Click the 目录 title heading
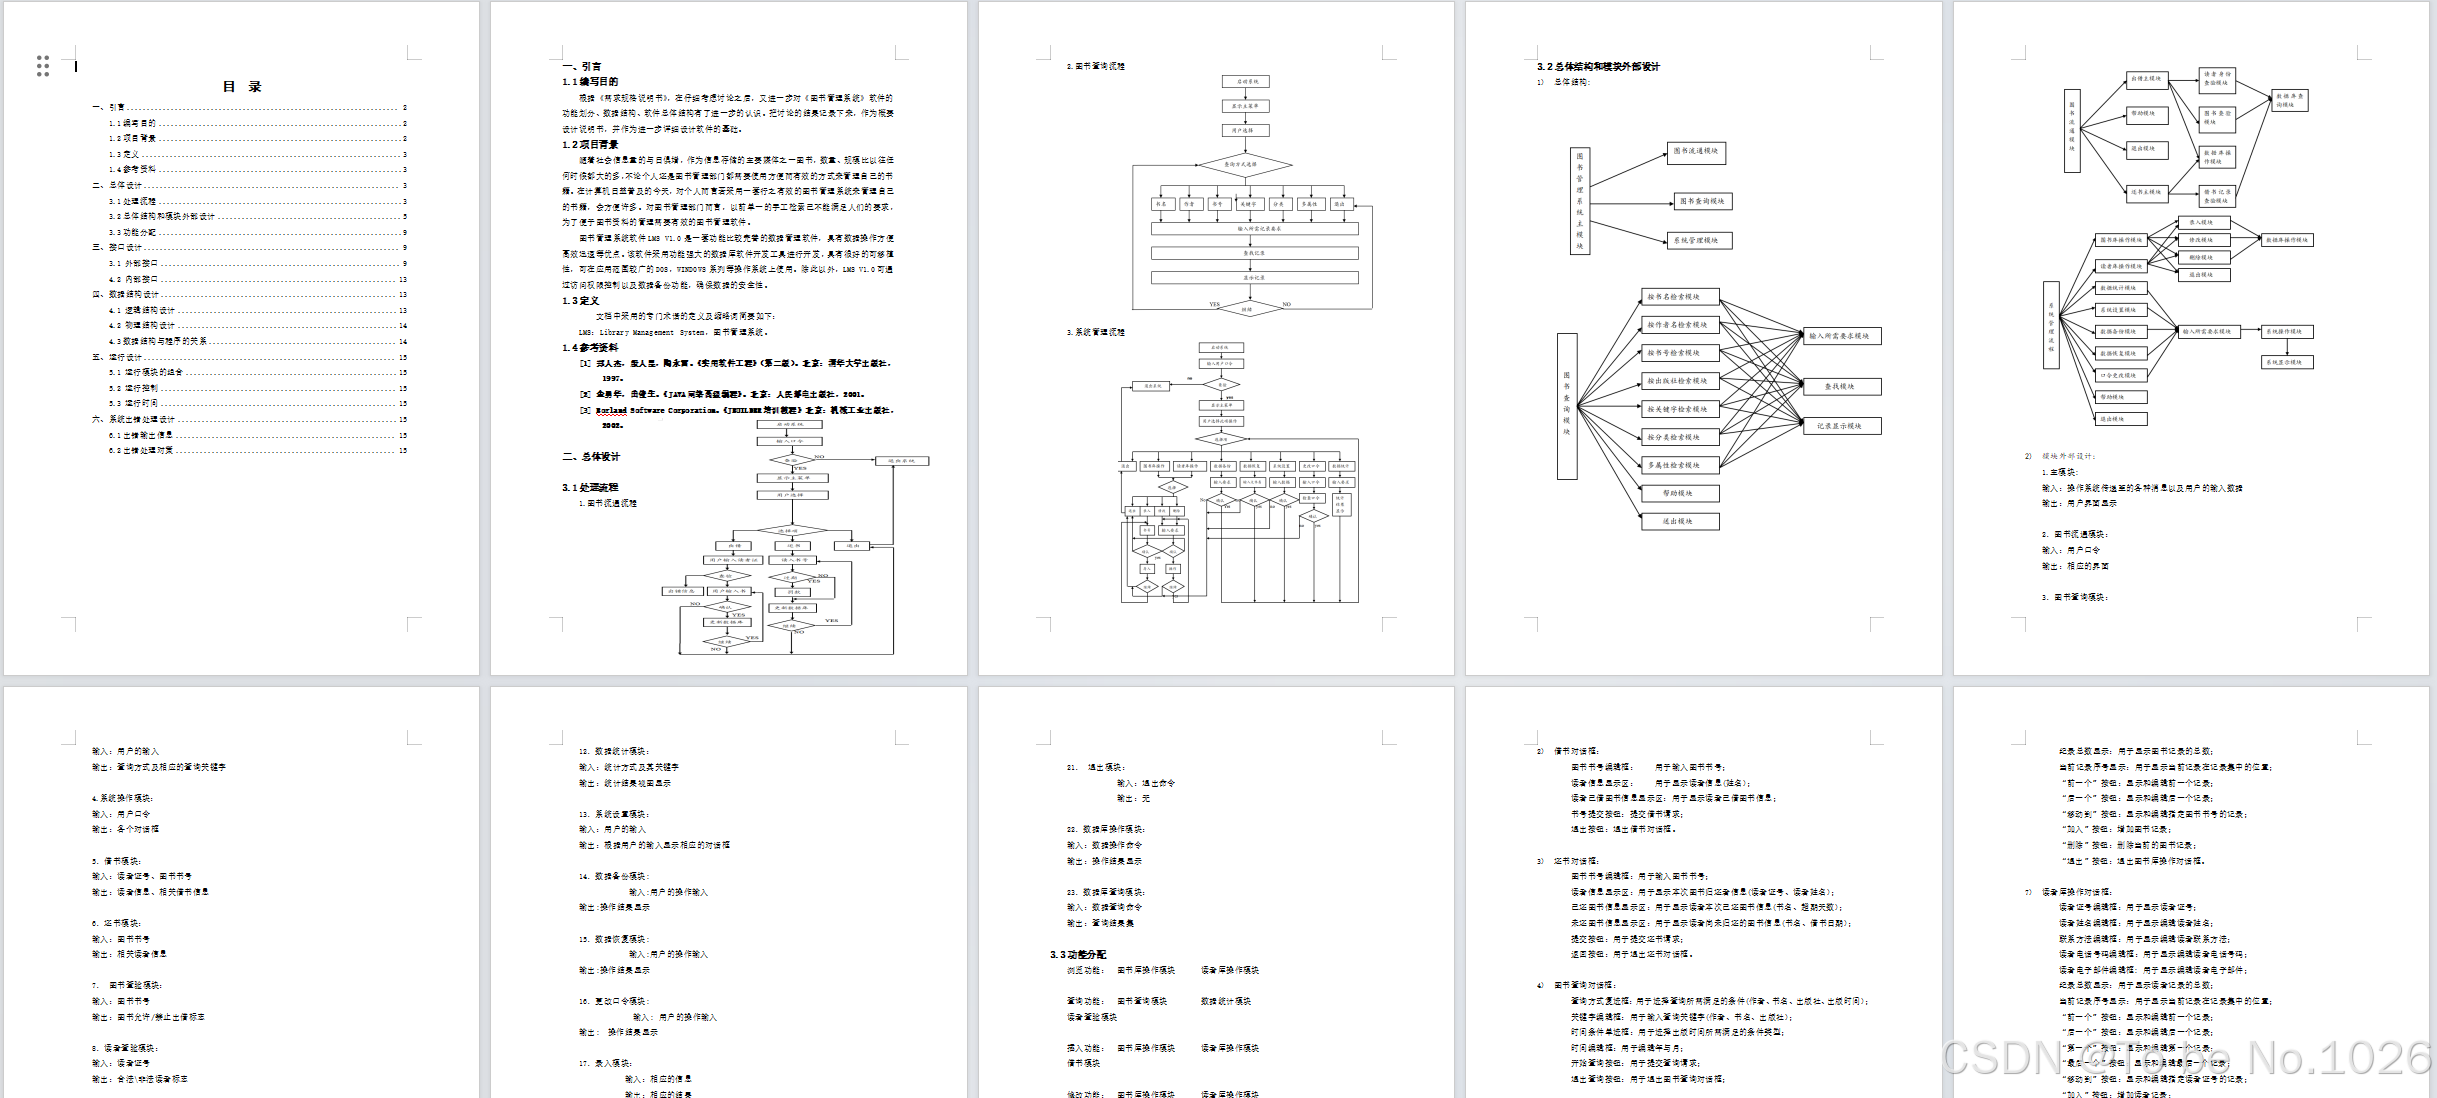 pos(241,87)
